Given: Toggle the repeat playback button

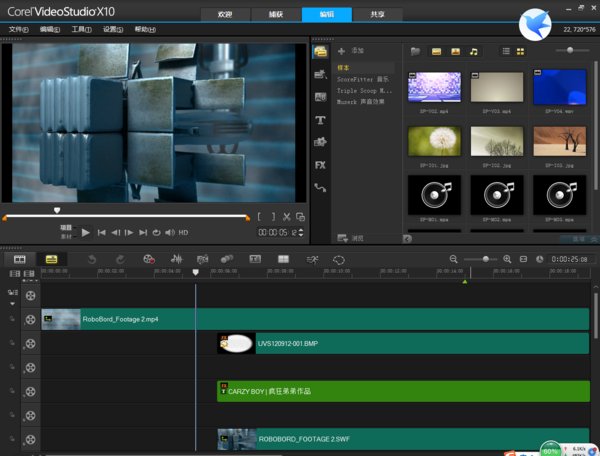Looking at the screenshot, I should (155, 232).
